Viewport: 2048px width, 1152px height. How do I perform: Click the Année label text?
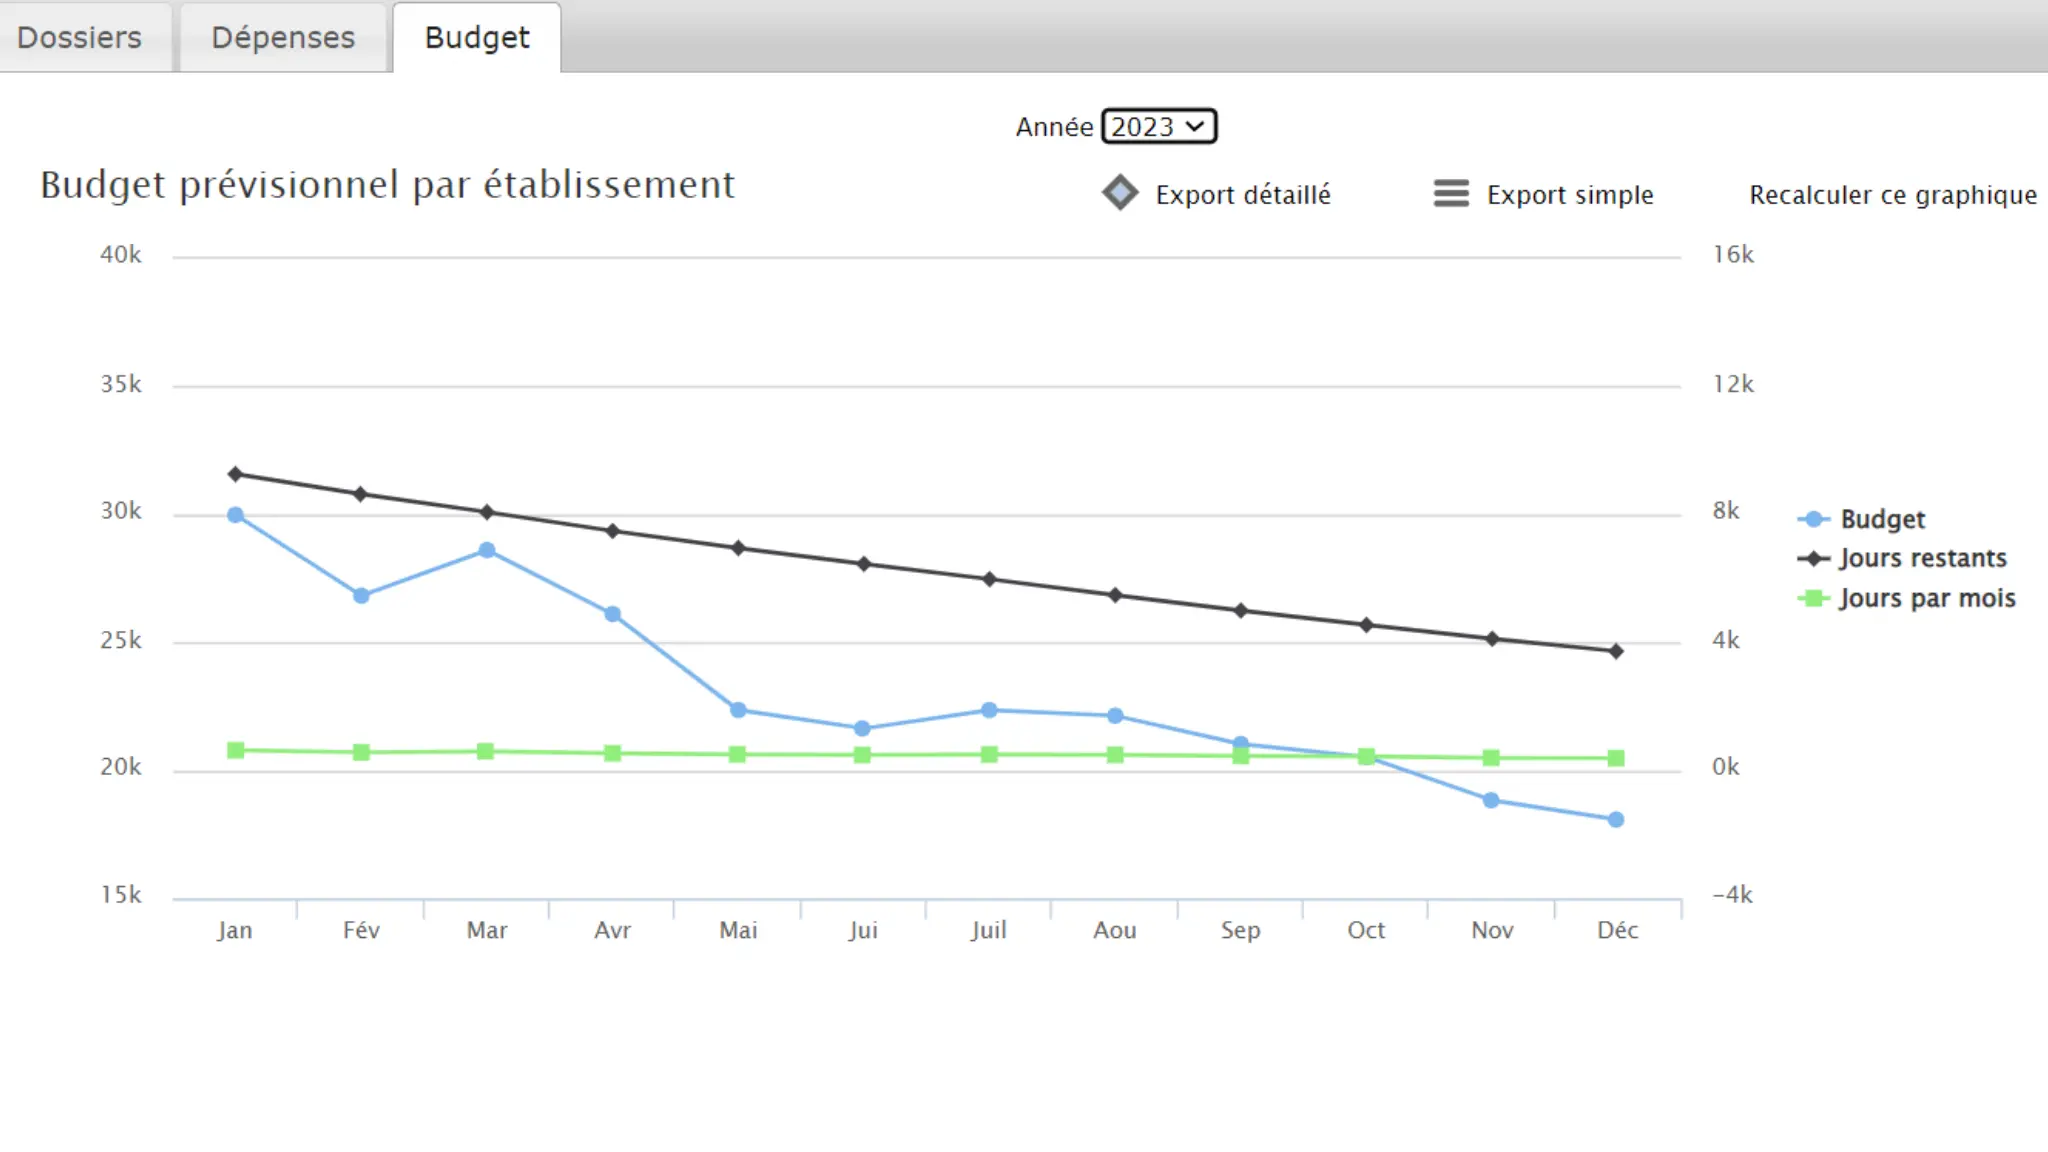point(1054,127)
